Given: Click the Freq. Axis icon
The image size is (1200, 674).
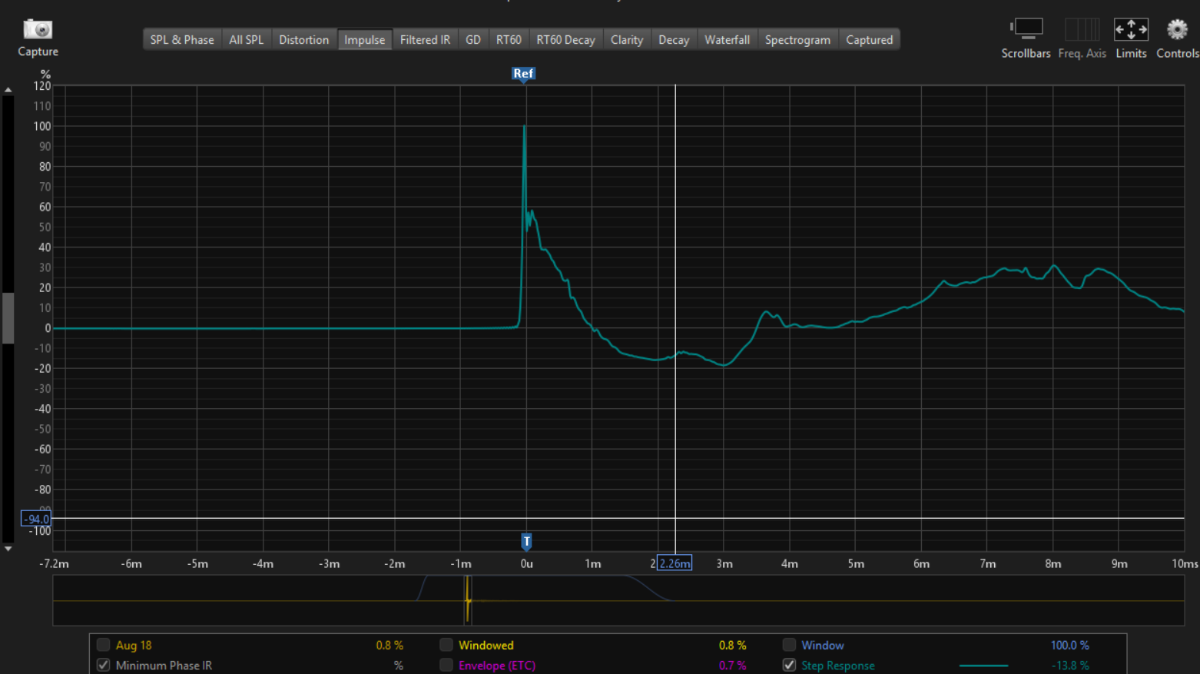Looking at the screenshot, I should 1082,29.
